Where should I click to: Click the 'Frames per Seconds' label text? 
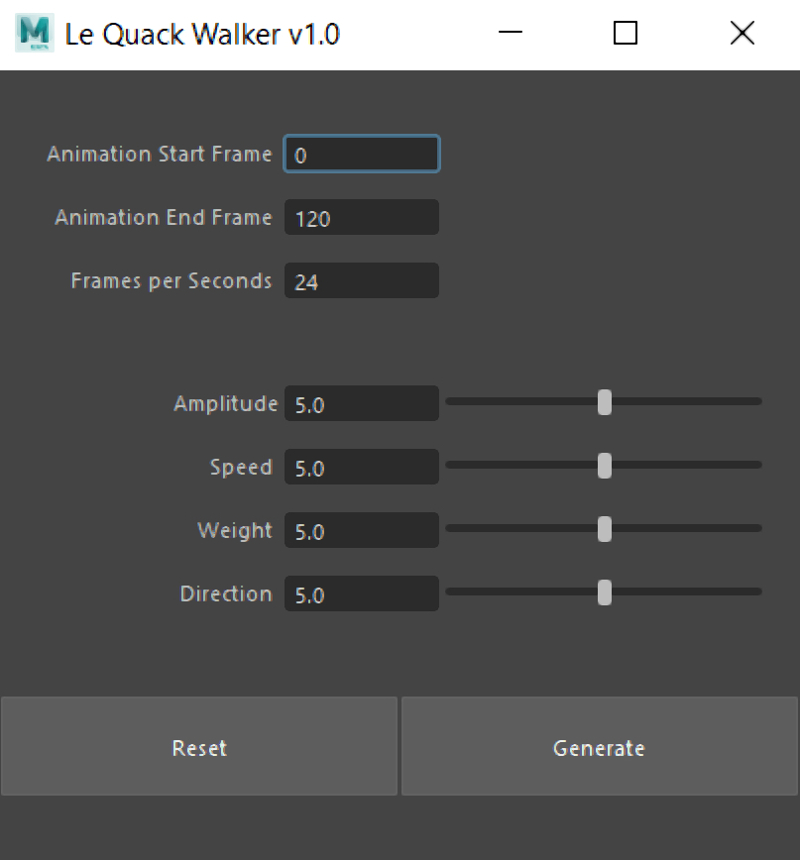[171, 281]
